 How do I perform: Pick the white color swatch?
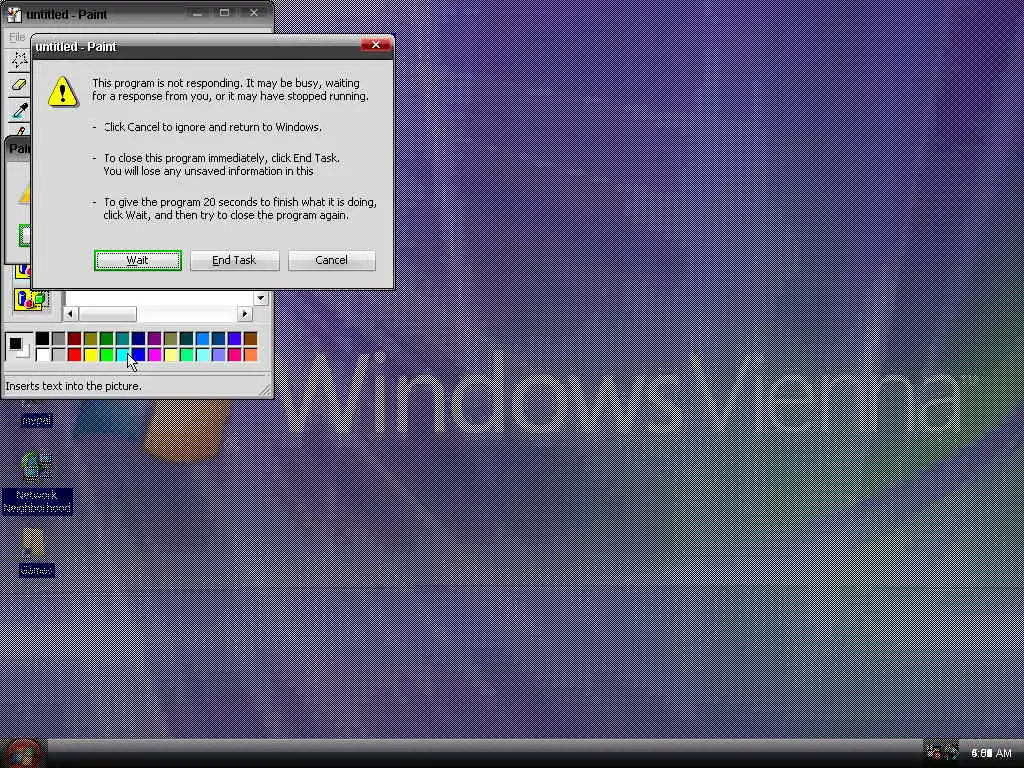pyautogui.click(x=42, y=355)
